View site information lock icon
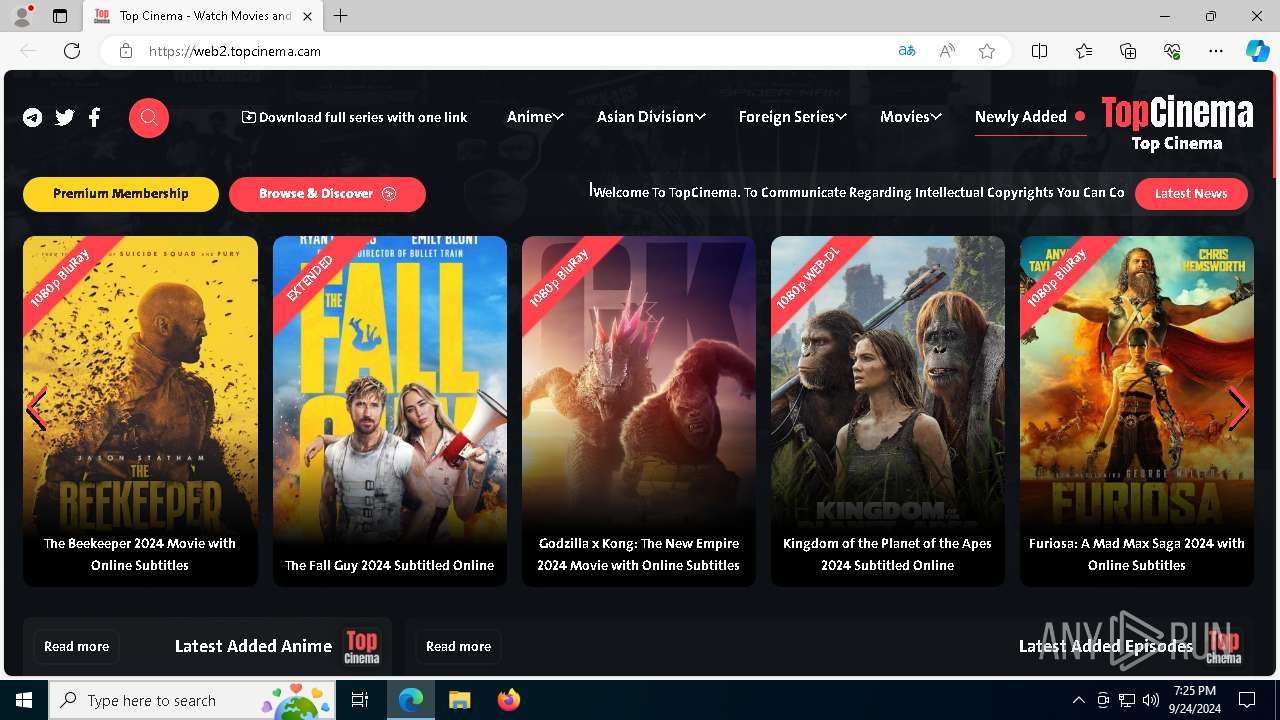 126,51
